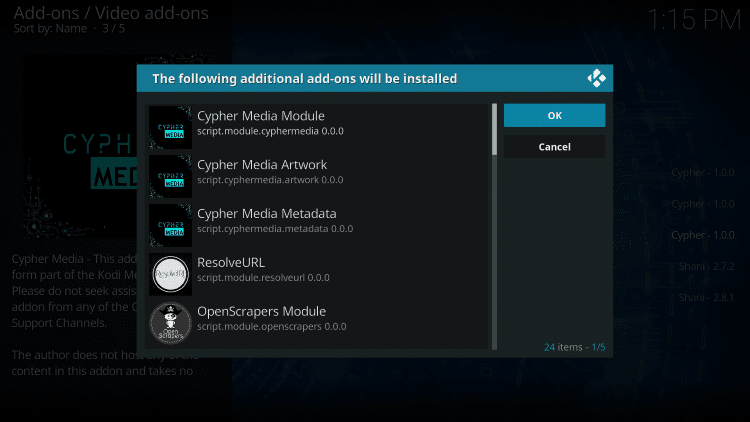Click script.module.resolveurl 0.0.0 text

tap(263, 278)
